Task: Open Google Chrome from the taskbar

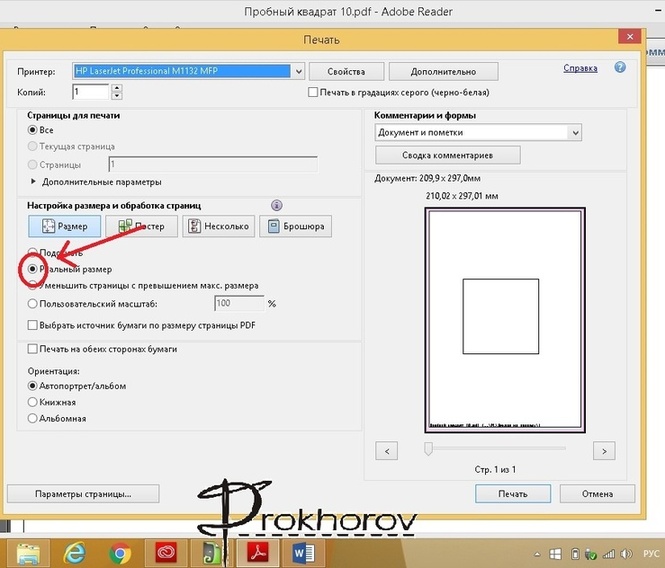Action: coord(121,551)
